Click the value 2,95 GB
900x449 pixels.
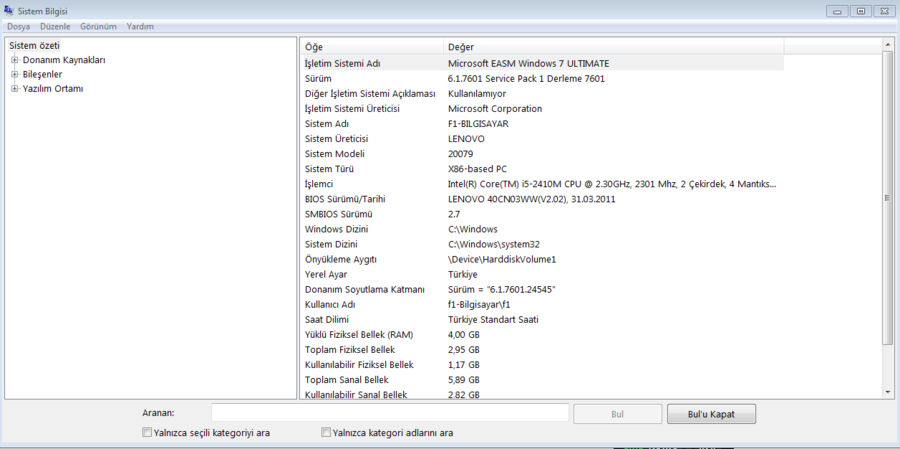pyautogui.click(x=464, y=350)
